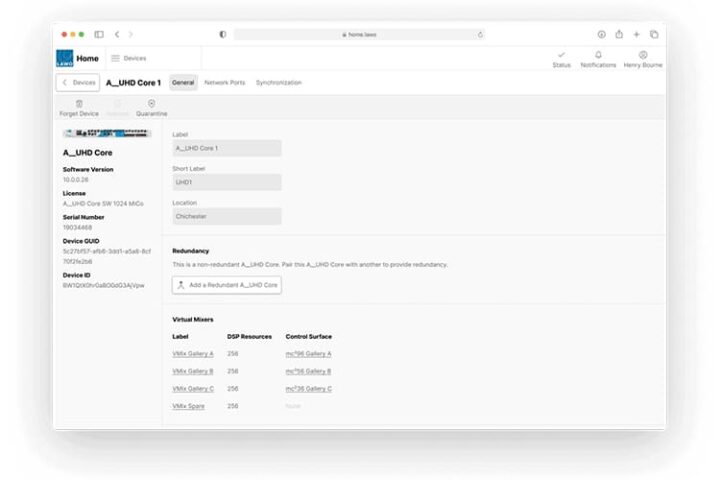Open the Status indicator
Viewport: 720px width, 480px height.
pyautogui.click(x=561, y=60)
